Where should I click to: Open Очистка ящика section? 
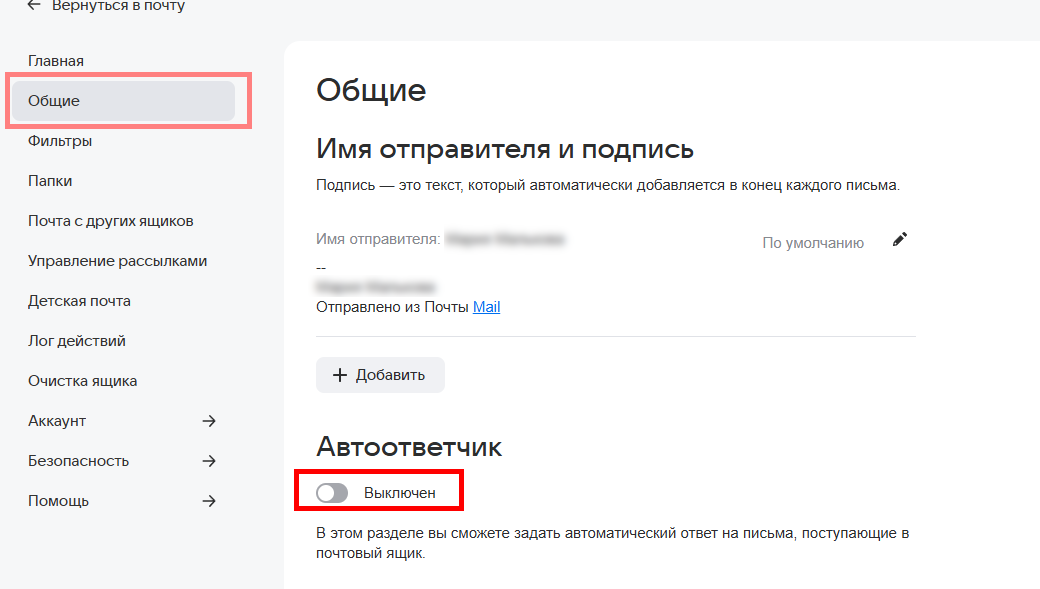[x=83, y=381]
